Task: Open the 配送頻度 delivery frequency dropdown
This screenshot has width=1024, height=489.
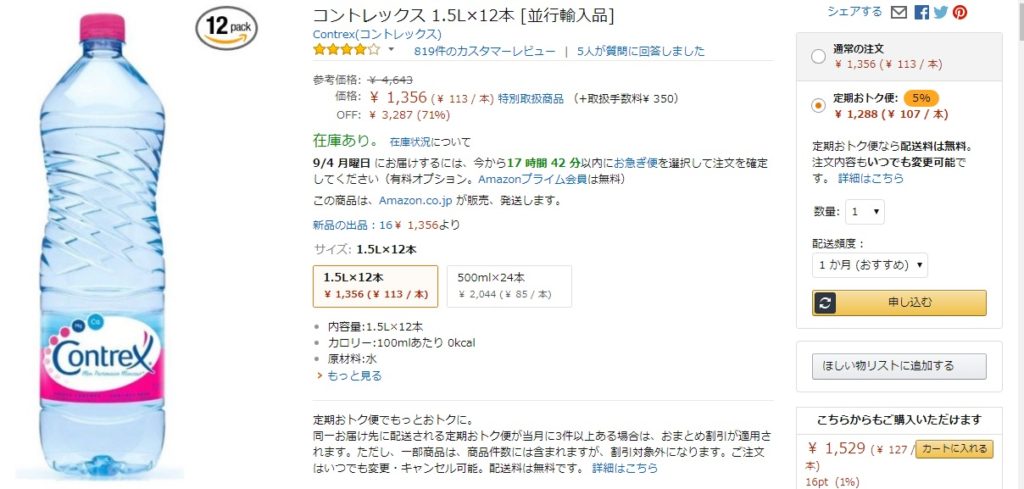Action: click(x=870, y=266)
